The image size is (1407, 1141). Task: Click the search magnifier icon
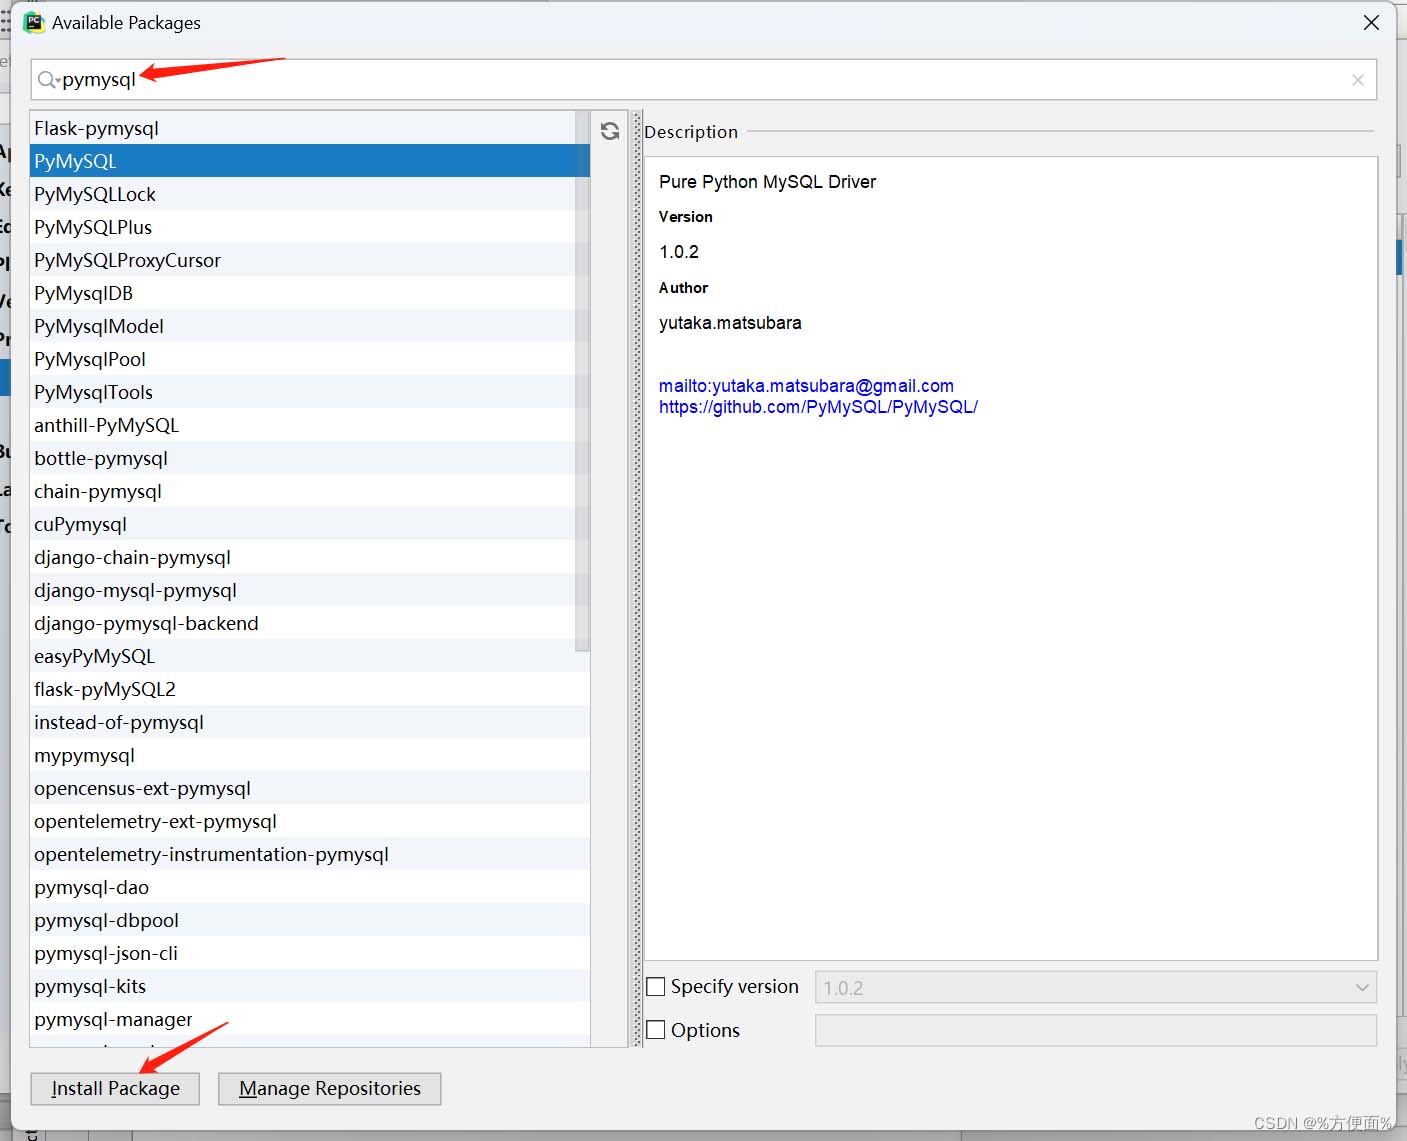tap(47, 79)
